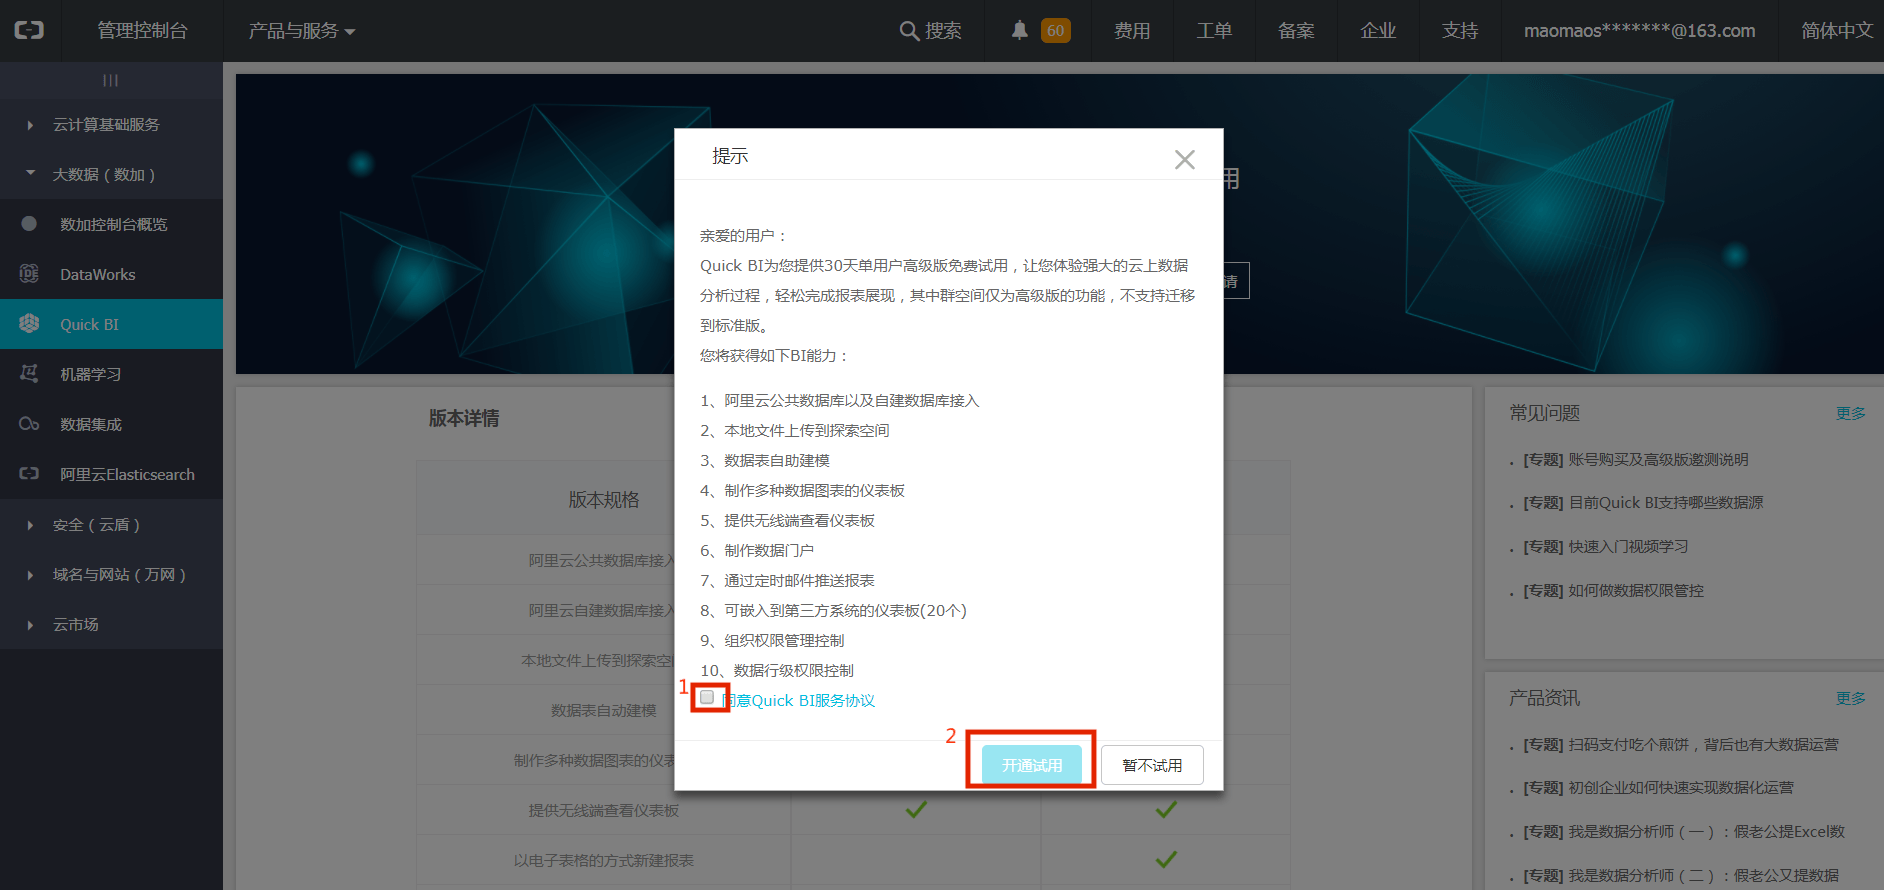Open 目前Quick BI支持哪些数据源 article
This screenshot has width=1884, height=890.
[1643, 502]
